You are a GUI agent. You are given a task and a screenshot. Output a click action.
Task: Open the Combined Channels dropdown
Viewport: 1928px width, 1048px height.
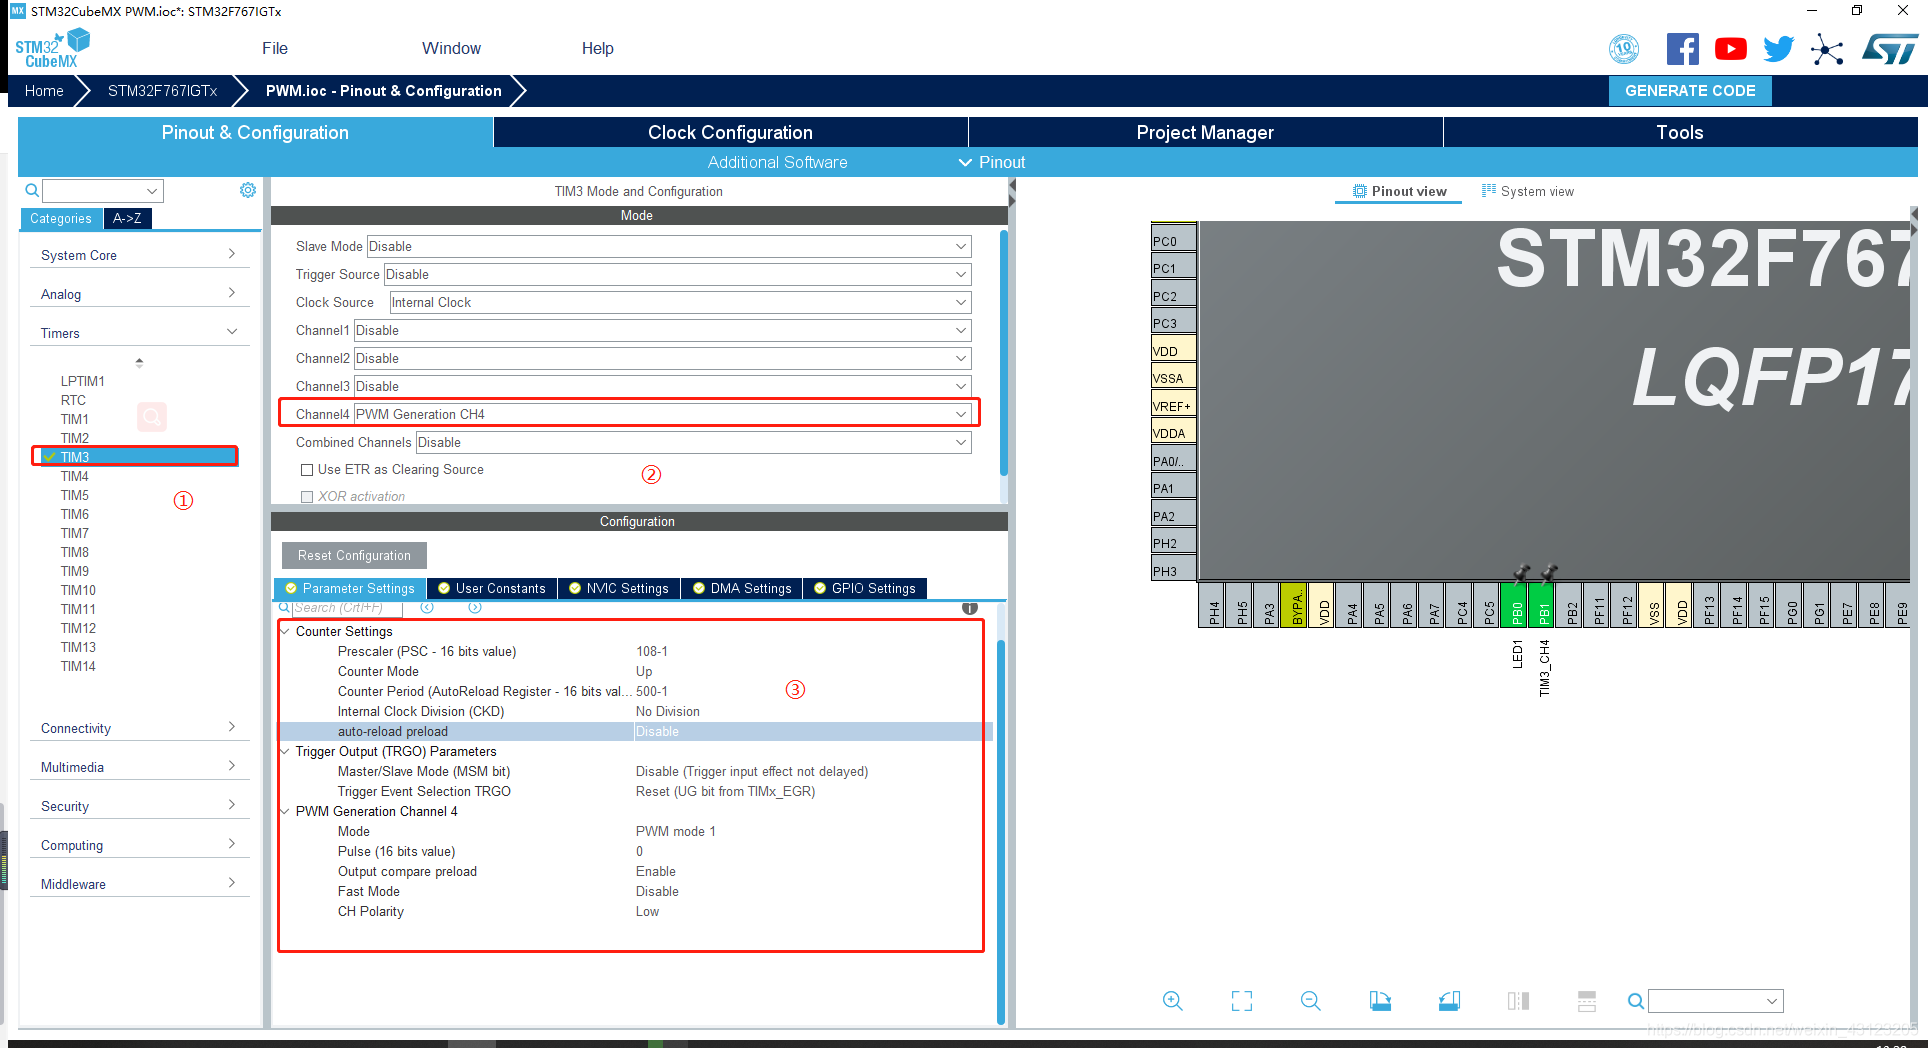(x=693, y=442)
